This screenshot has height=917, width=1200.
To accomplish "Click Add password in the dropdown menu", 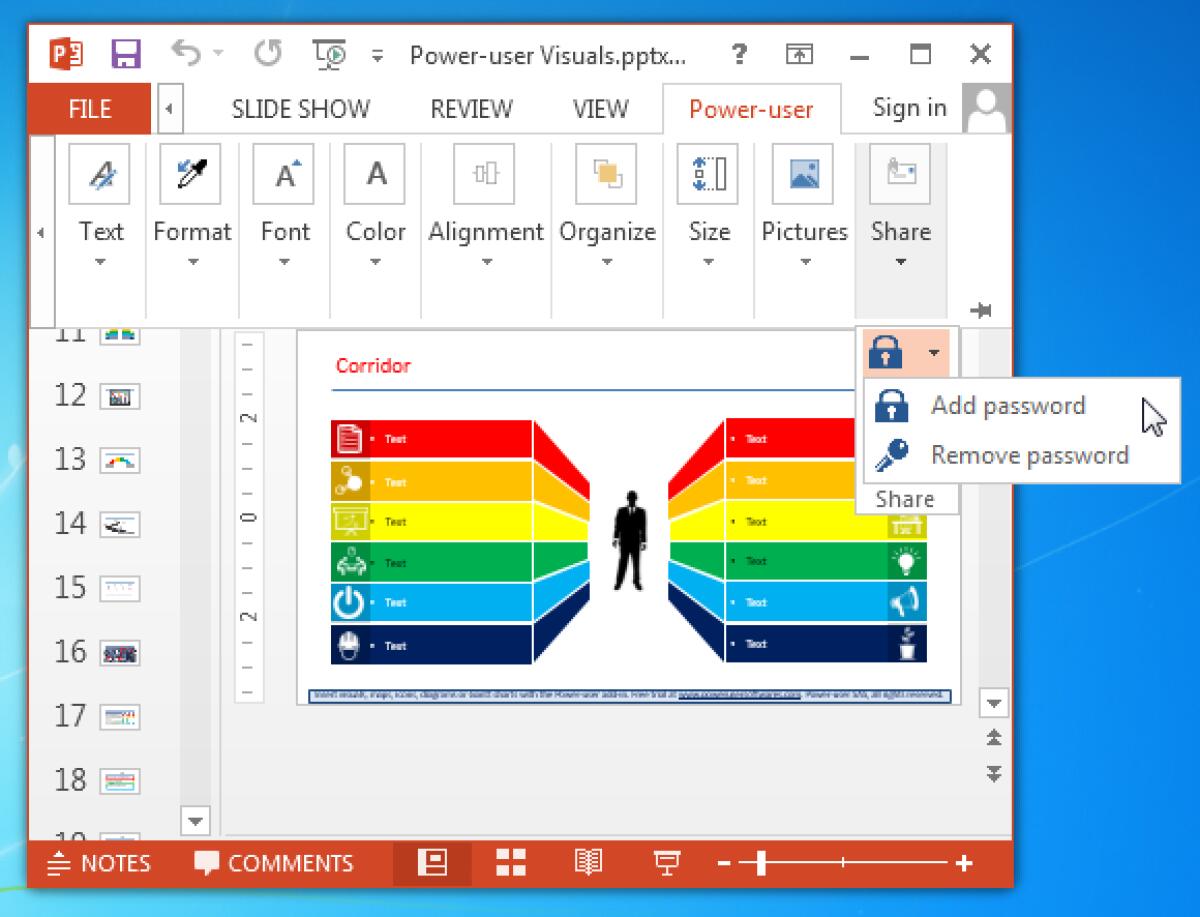I will pos(1008,406).
